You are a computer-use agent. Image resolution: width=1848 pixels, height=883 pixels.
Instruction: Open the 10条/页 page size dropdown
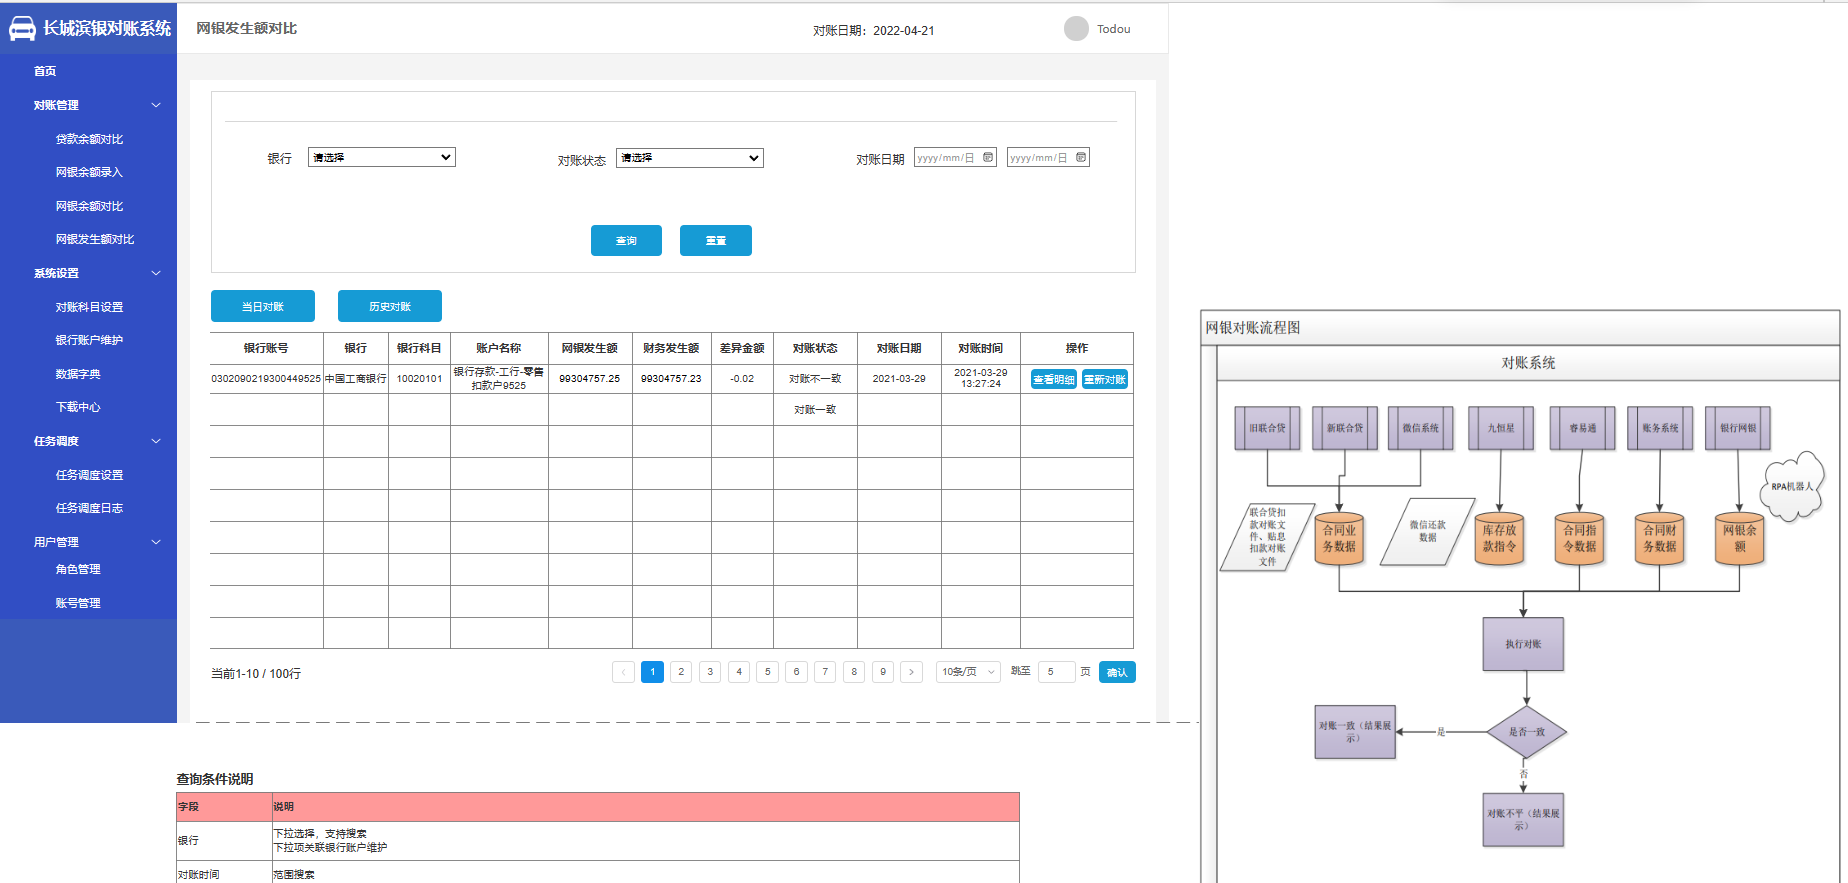point(968,672)
